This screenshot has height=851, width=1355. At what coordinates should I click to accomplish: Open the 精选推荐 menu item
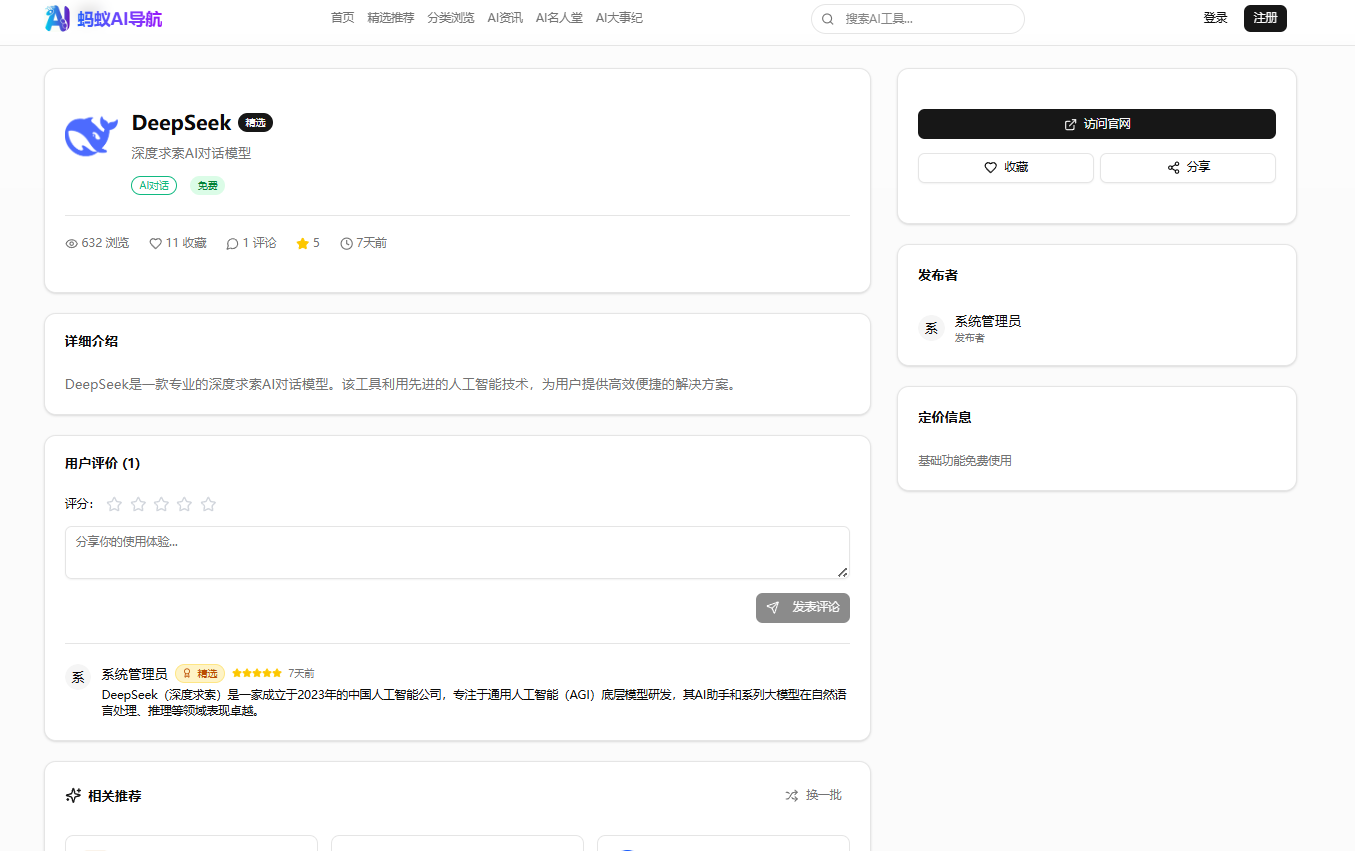pyautogui.click(x=390, y=17)
